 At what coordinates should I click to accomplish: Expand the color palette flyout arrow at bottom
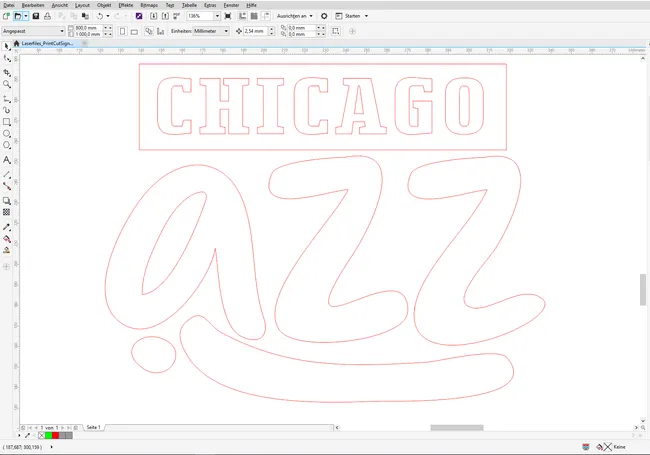[x=19, y=436]
